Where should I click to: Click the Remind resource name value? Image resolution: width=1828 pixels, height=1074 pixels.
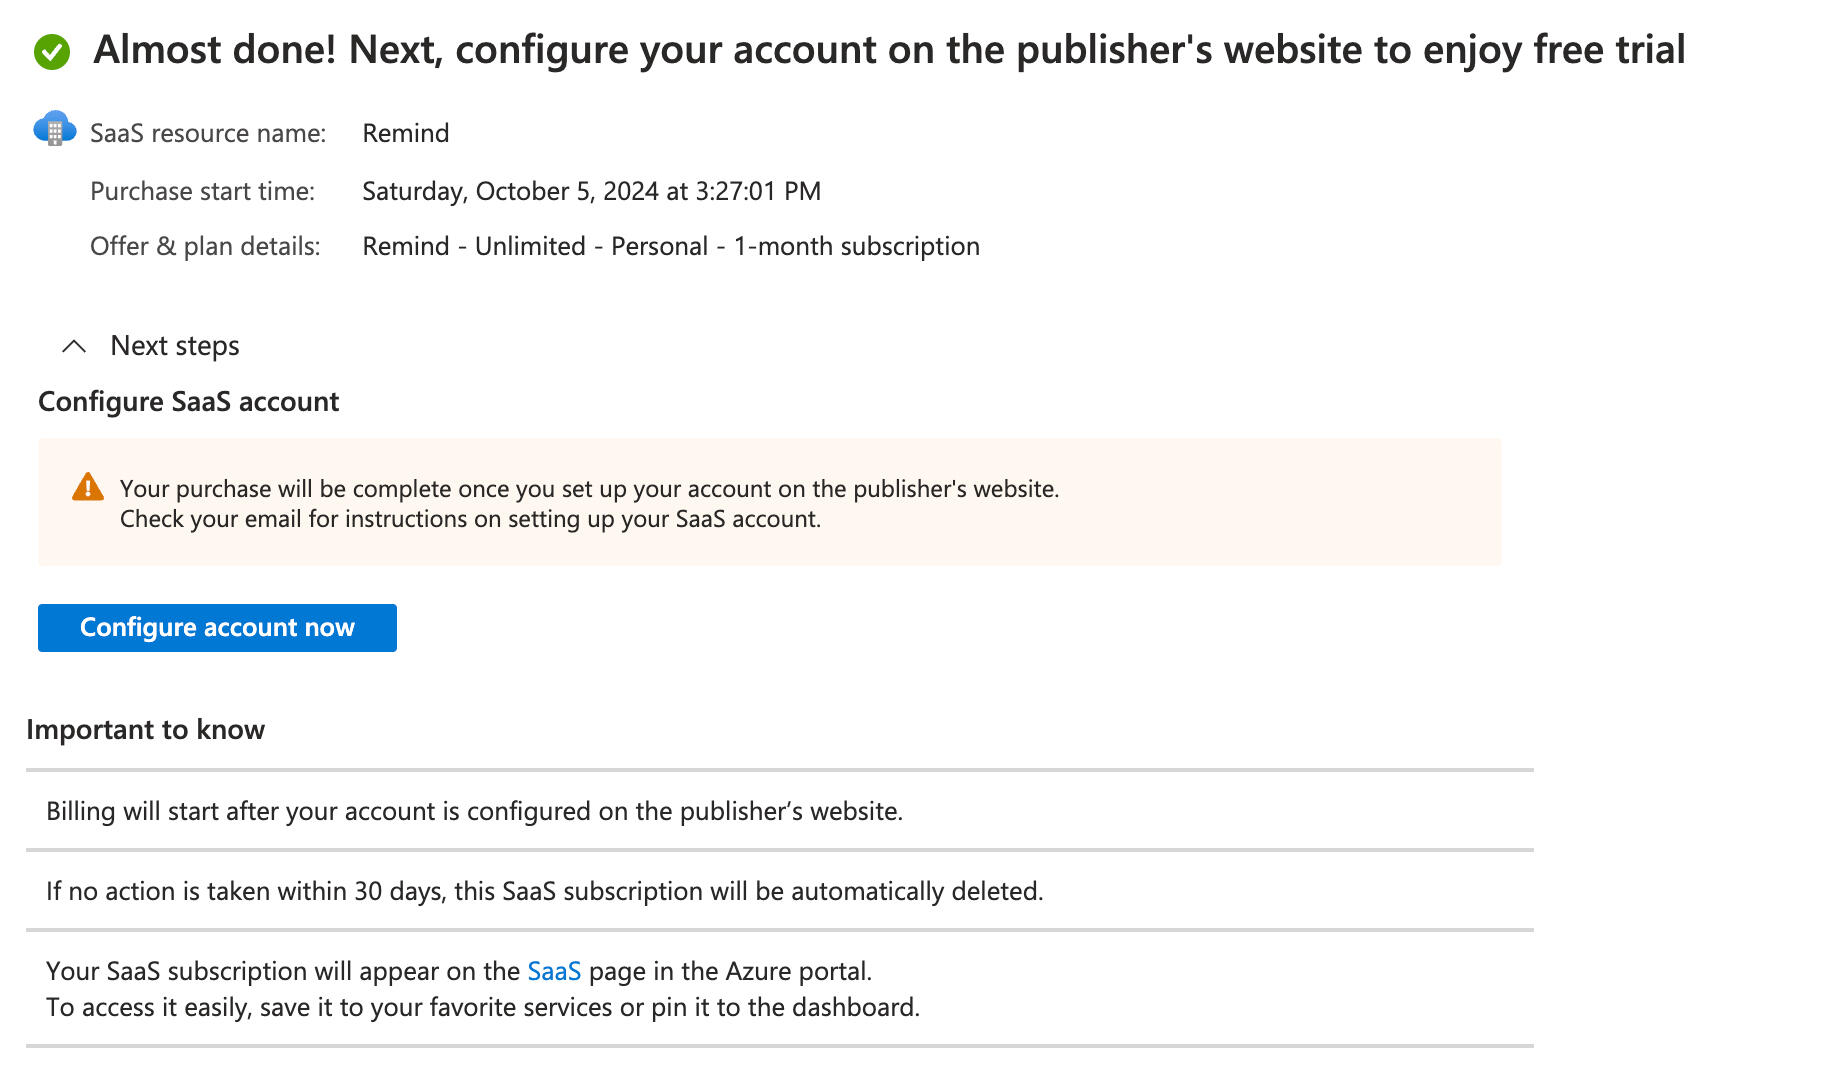[405, 132]
